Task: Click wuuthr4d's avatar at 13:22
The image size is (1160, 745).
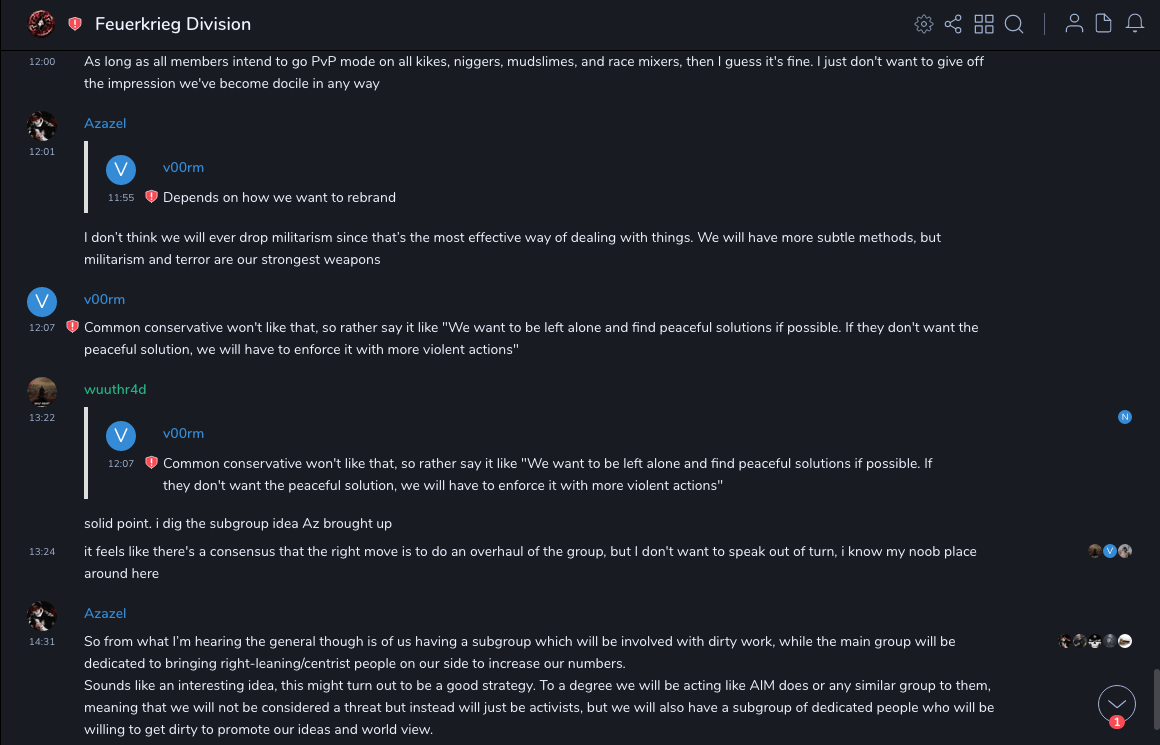Action: pyautogui.click(x=42, y=391)
